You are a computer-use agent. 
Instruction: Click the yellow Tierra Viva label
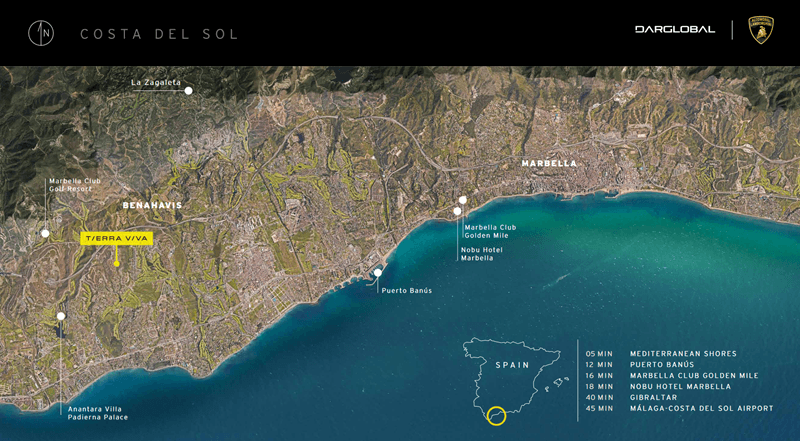116,238
